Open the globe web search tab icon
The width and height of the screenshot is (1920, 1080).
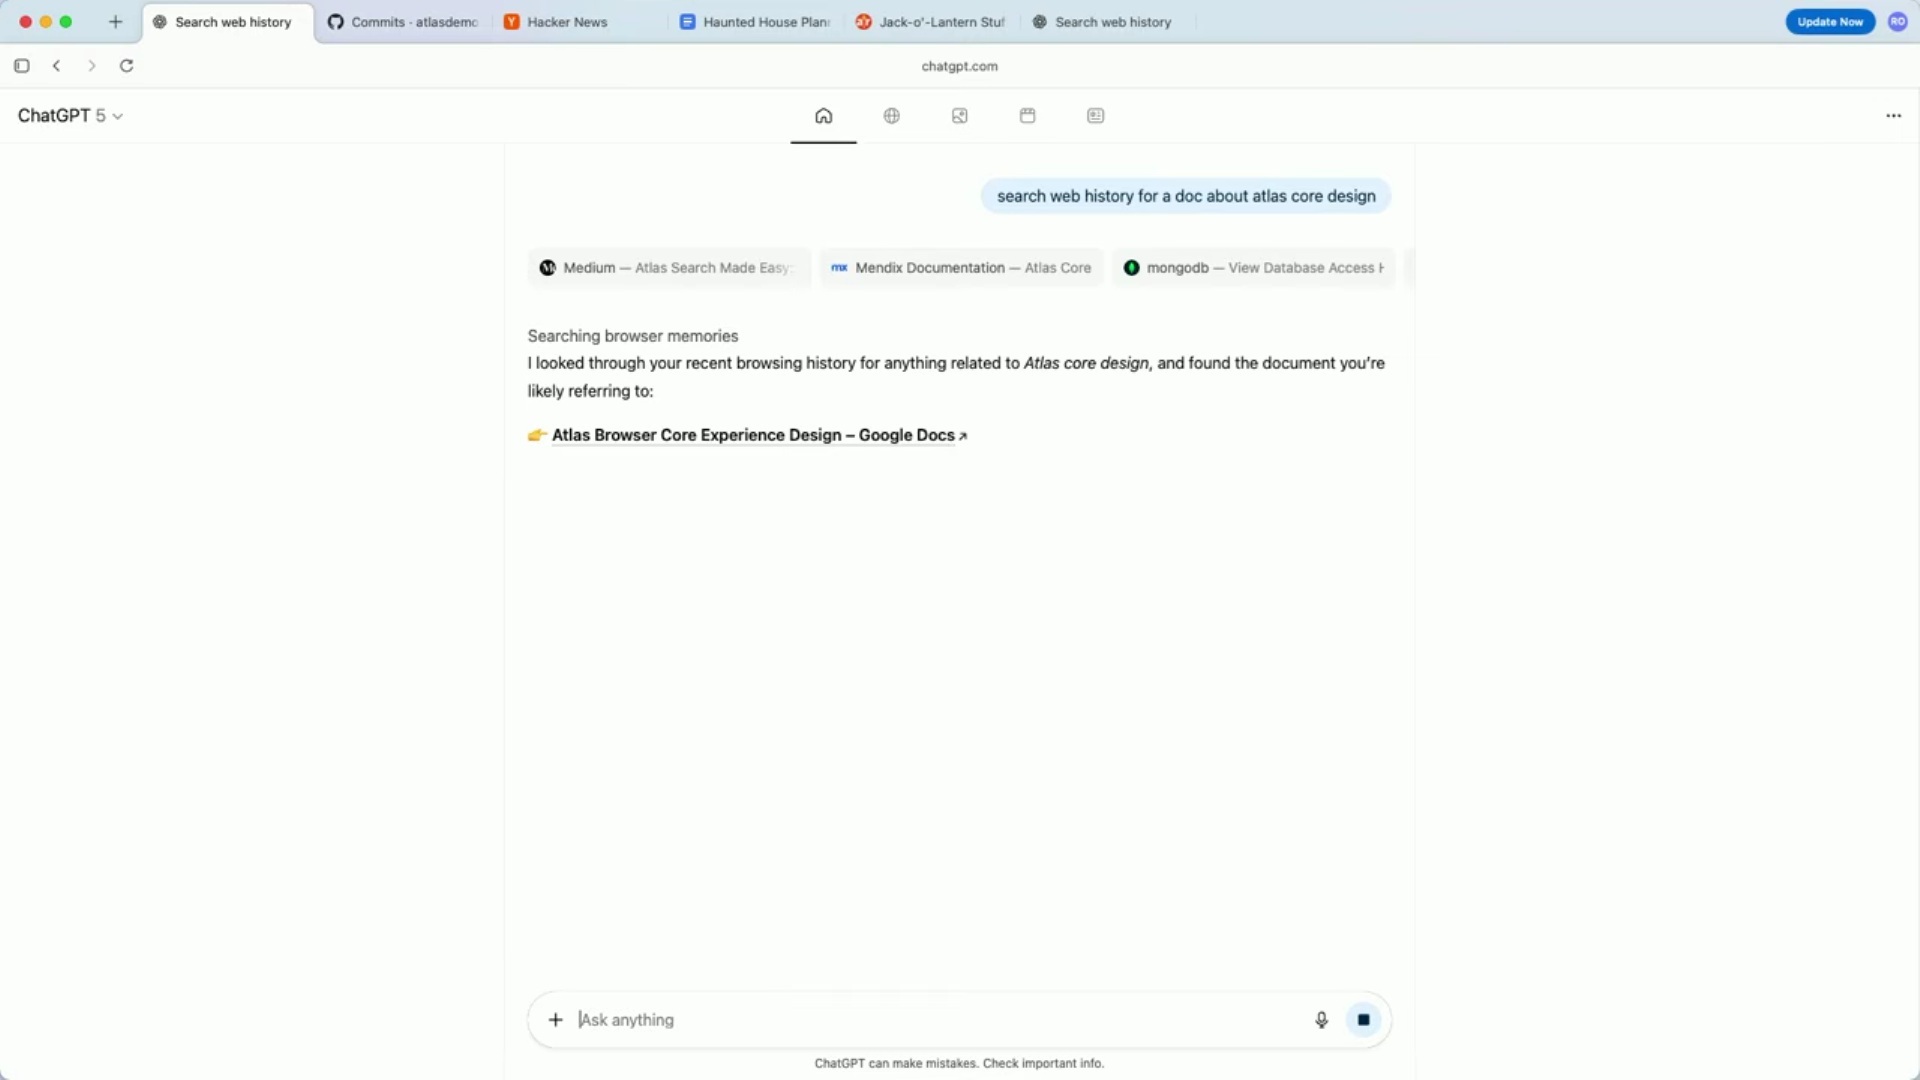coord(891,116)
